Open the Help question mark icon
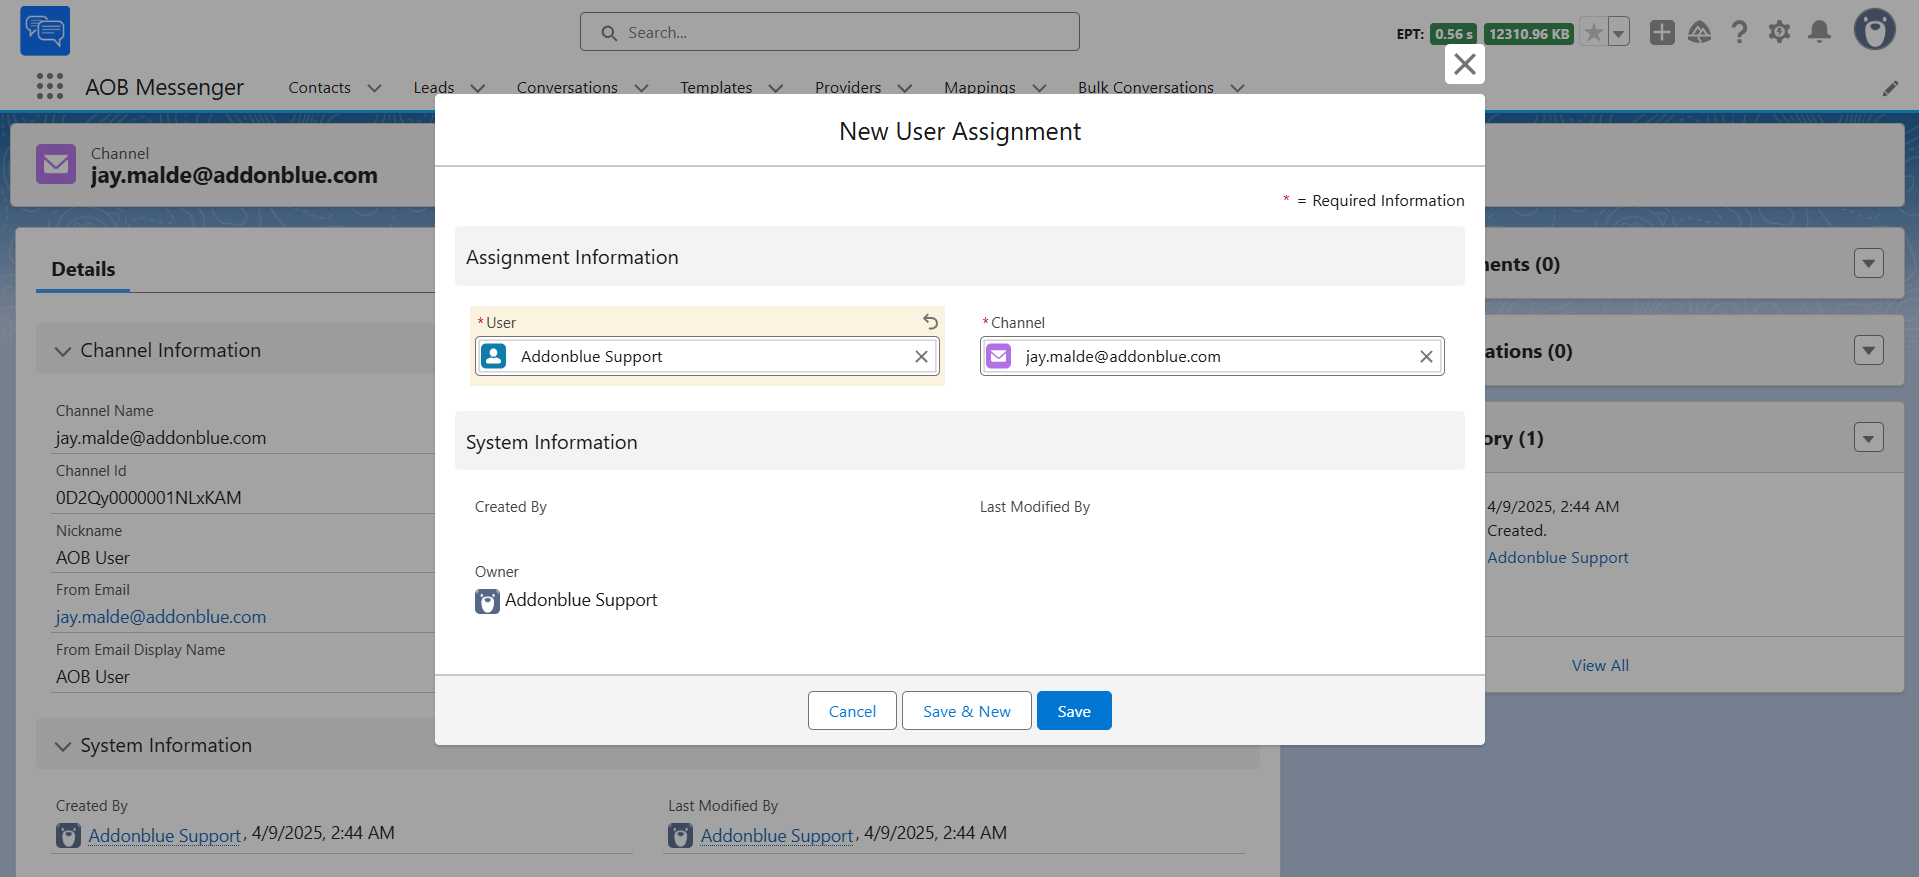 point(1740,33)
